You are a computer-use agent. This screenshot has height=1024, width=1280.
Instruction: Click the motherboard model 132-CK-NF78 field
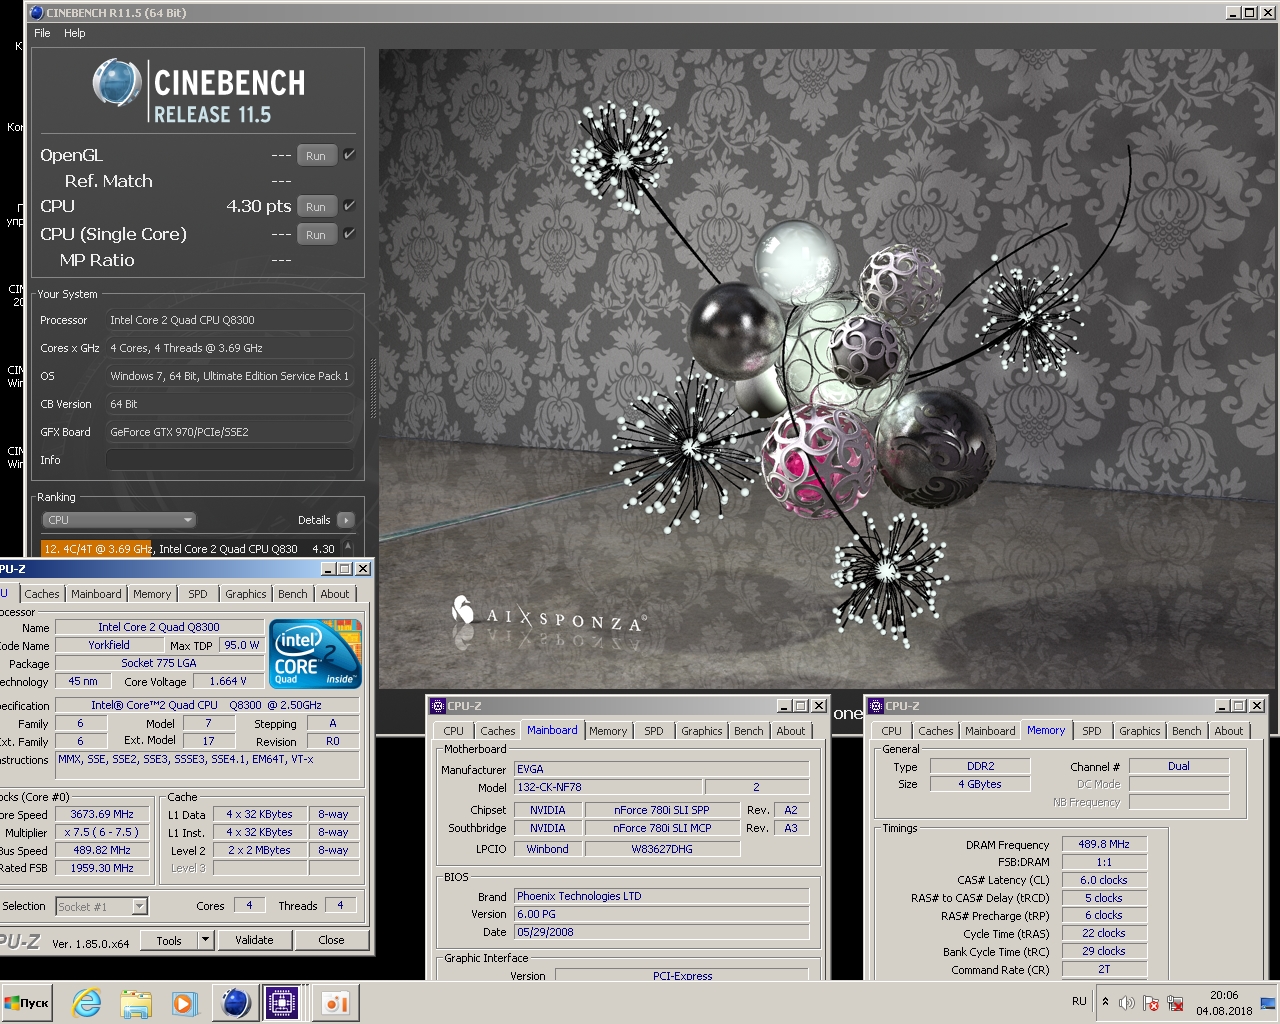point(608,787)
